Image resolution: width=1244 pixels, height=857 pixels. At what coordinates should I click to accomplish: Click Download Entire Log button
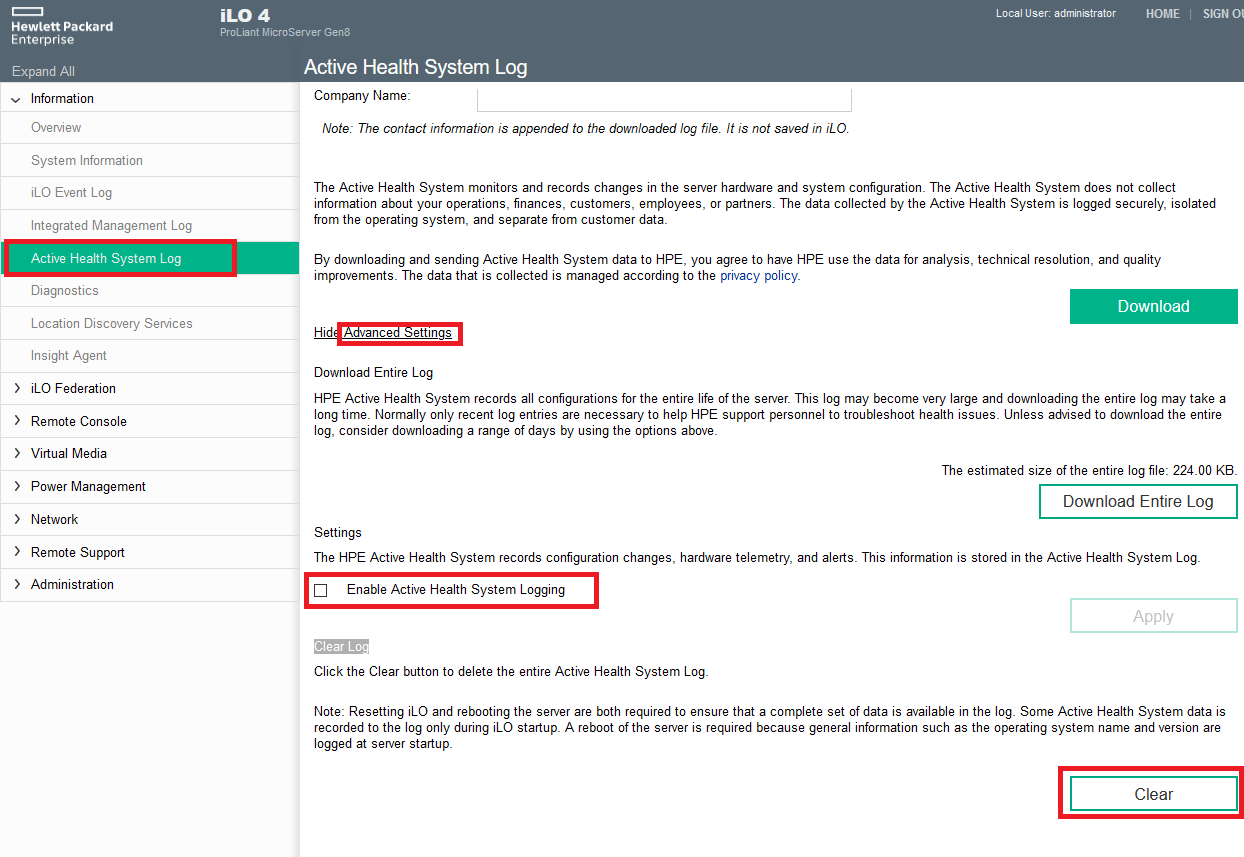(1138, 502)
